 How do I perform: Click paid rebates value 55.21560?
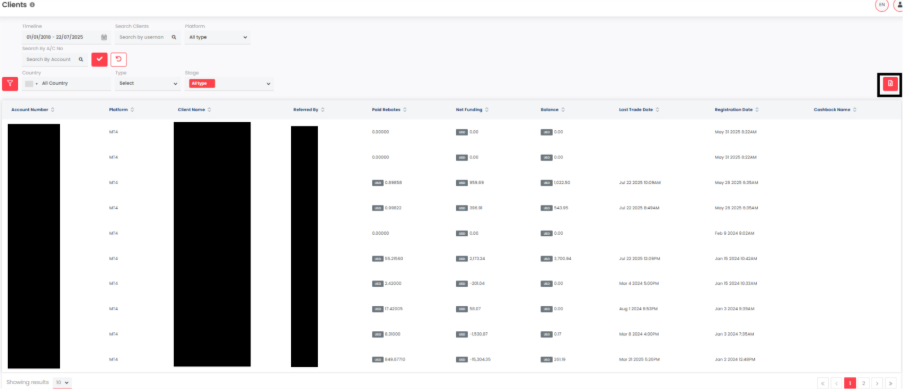tap(394, 259)
